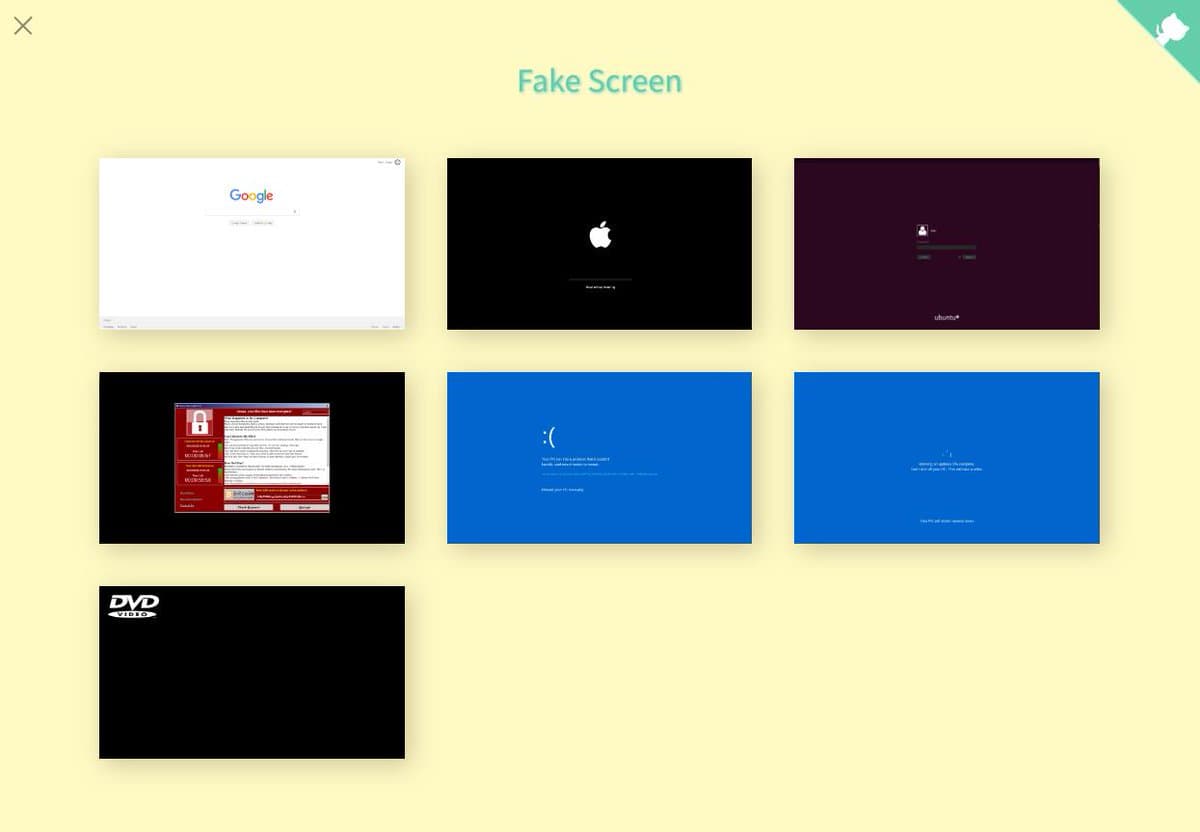Click the sad face on the blue screen
This screenshot has width=1200, height=832.
(548, 437)
